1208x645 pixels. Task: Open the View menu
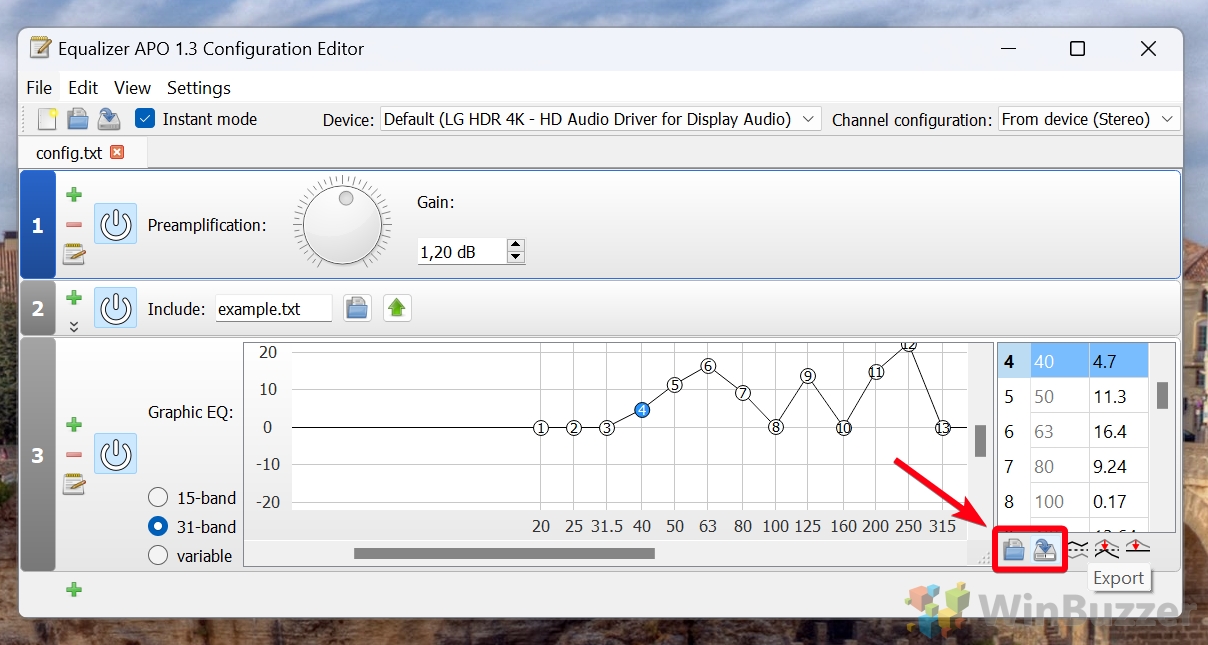[132, 88]
